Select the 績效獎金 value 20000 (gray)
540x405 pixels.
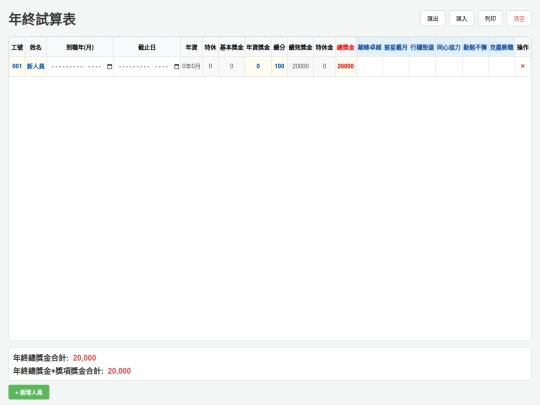300,66
